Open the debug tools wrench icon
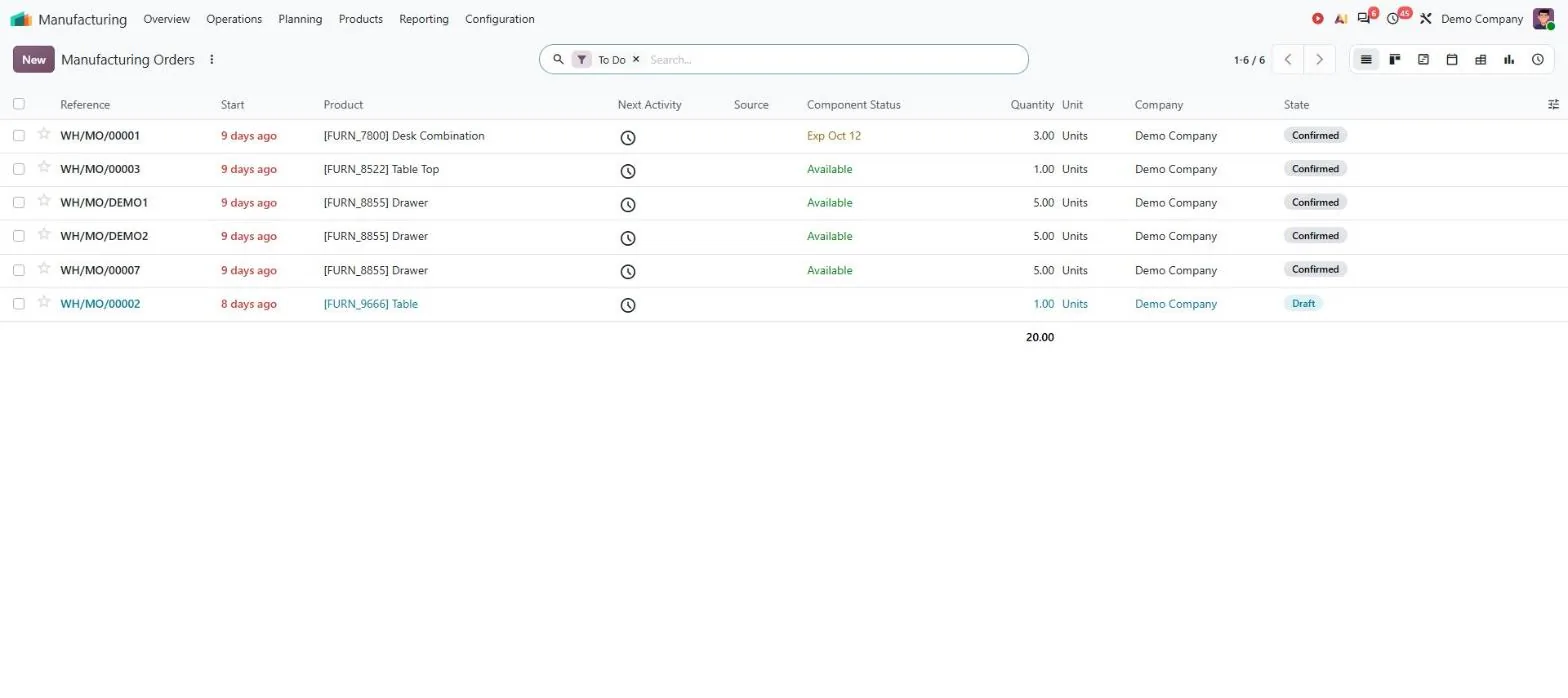 [x=1426, y=19]
